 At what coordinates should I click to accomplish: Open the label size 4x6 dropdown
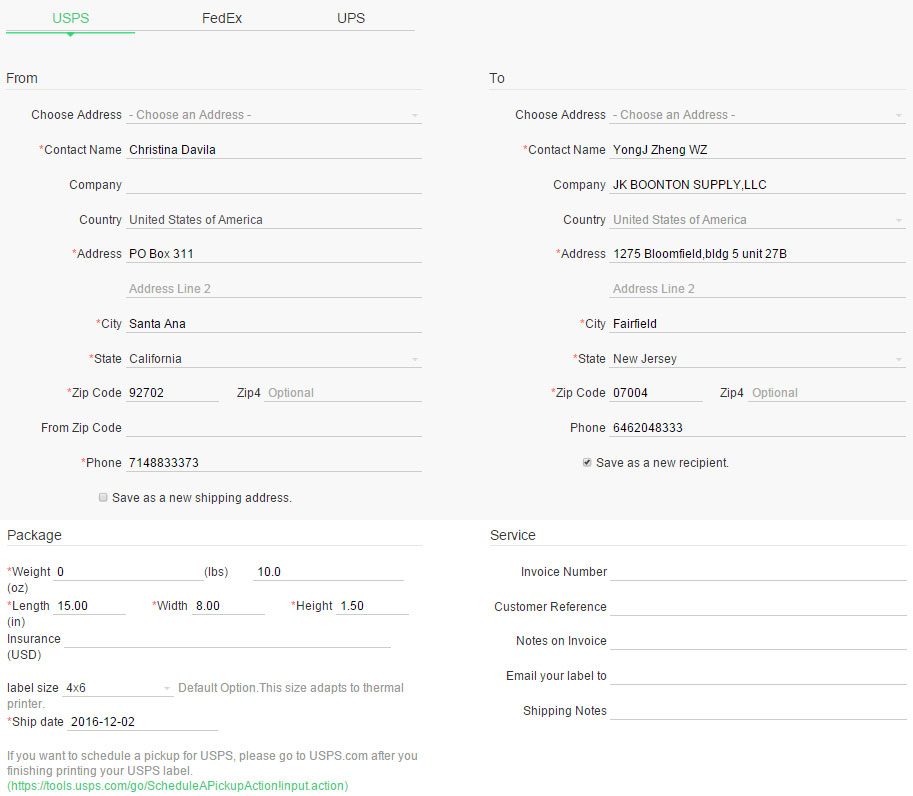coord(118,688)
